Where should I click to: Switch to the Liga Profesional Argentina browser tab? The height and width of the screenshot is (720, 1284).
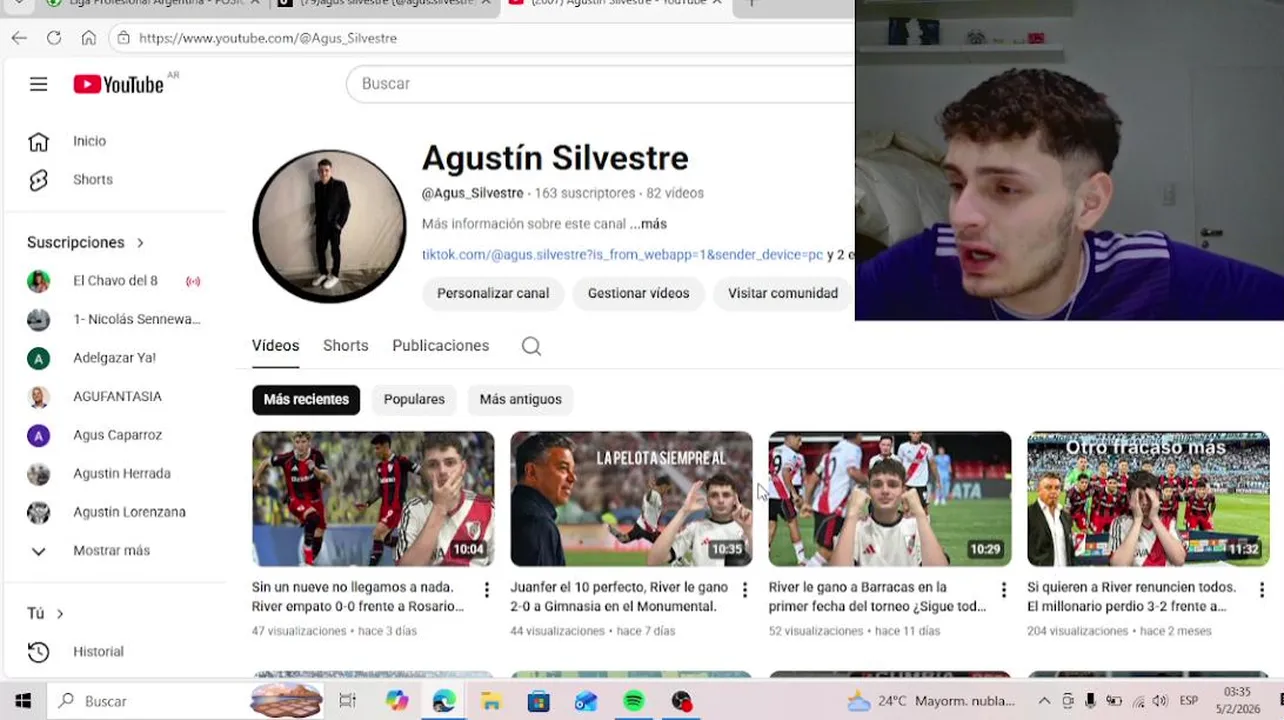click(x=150, y=4)
